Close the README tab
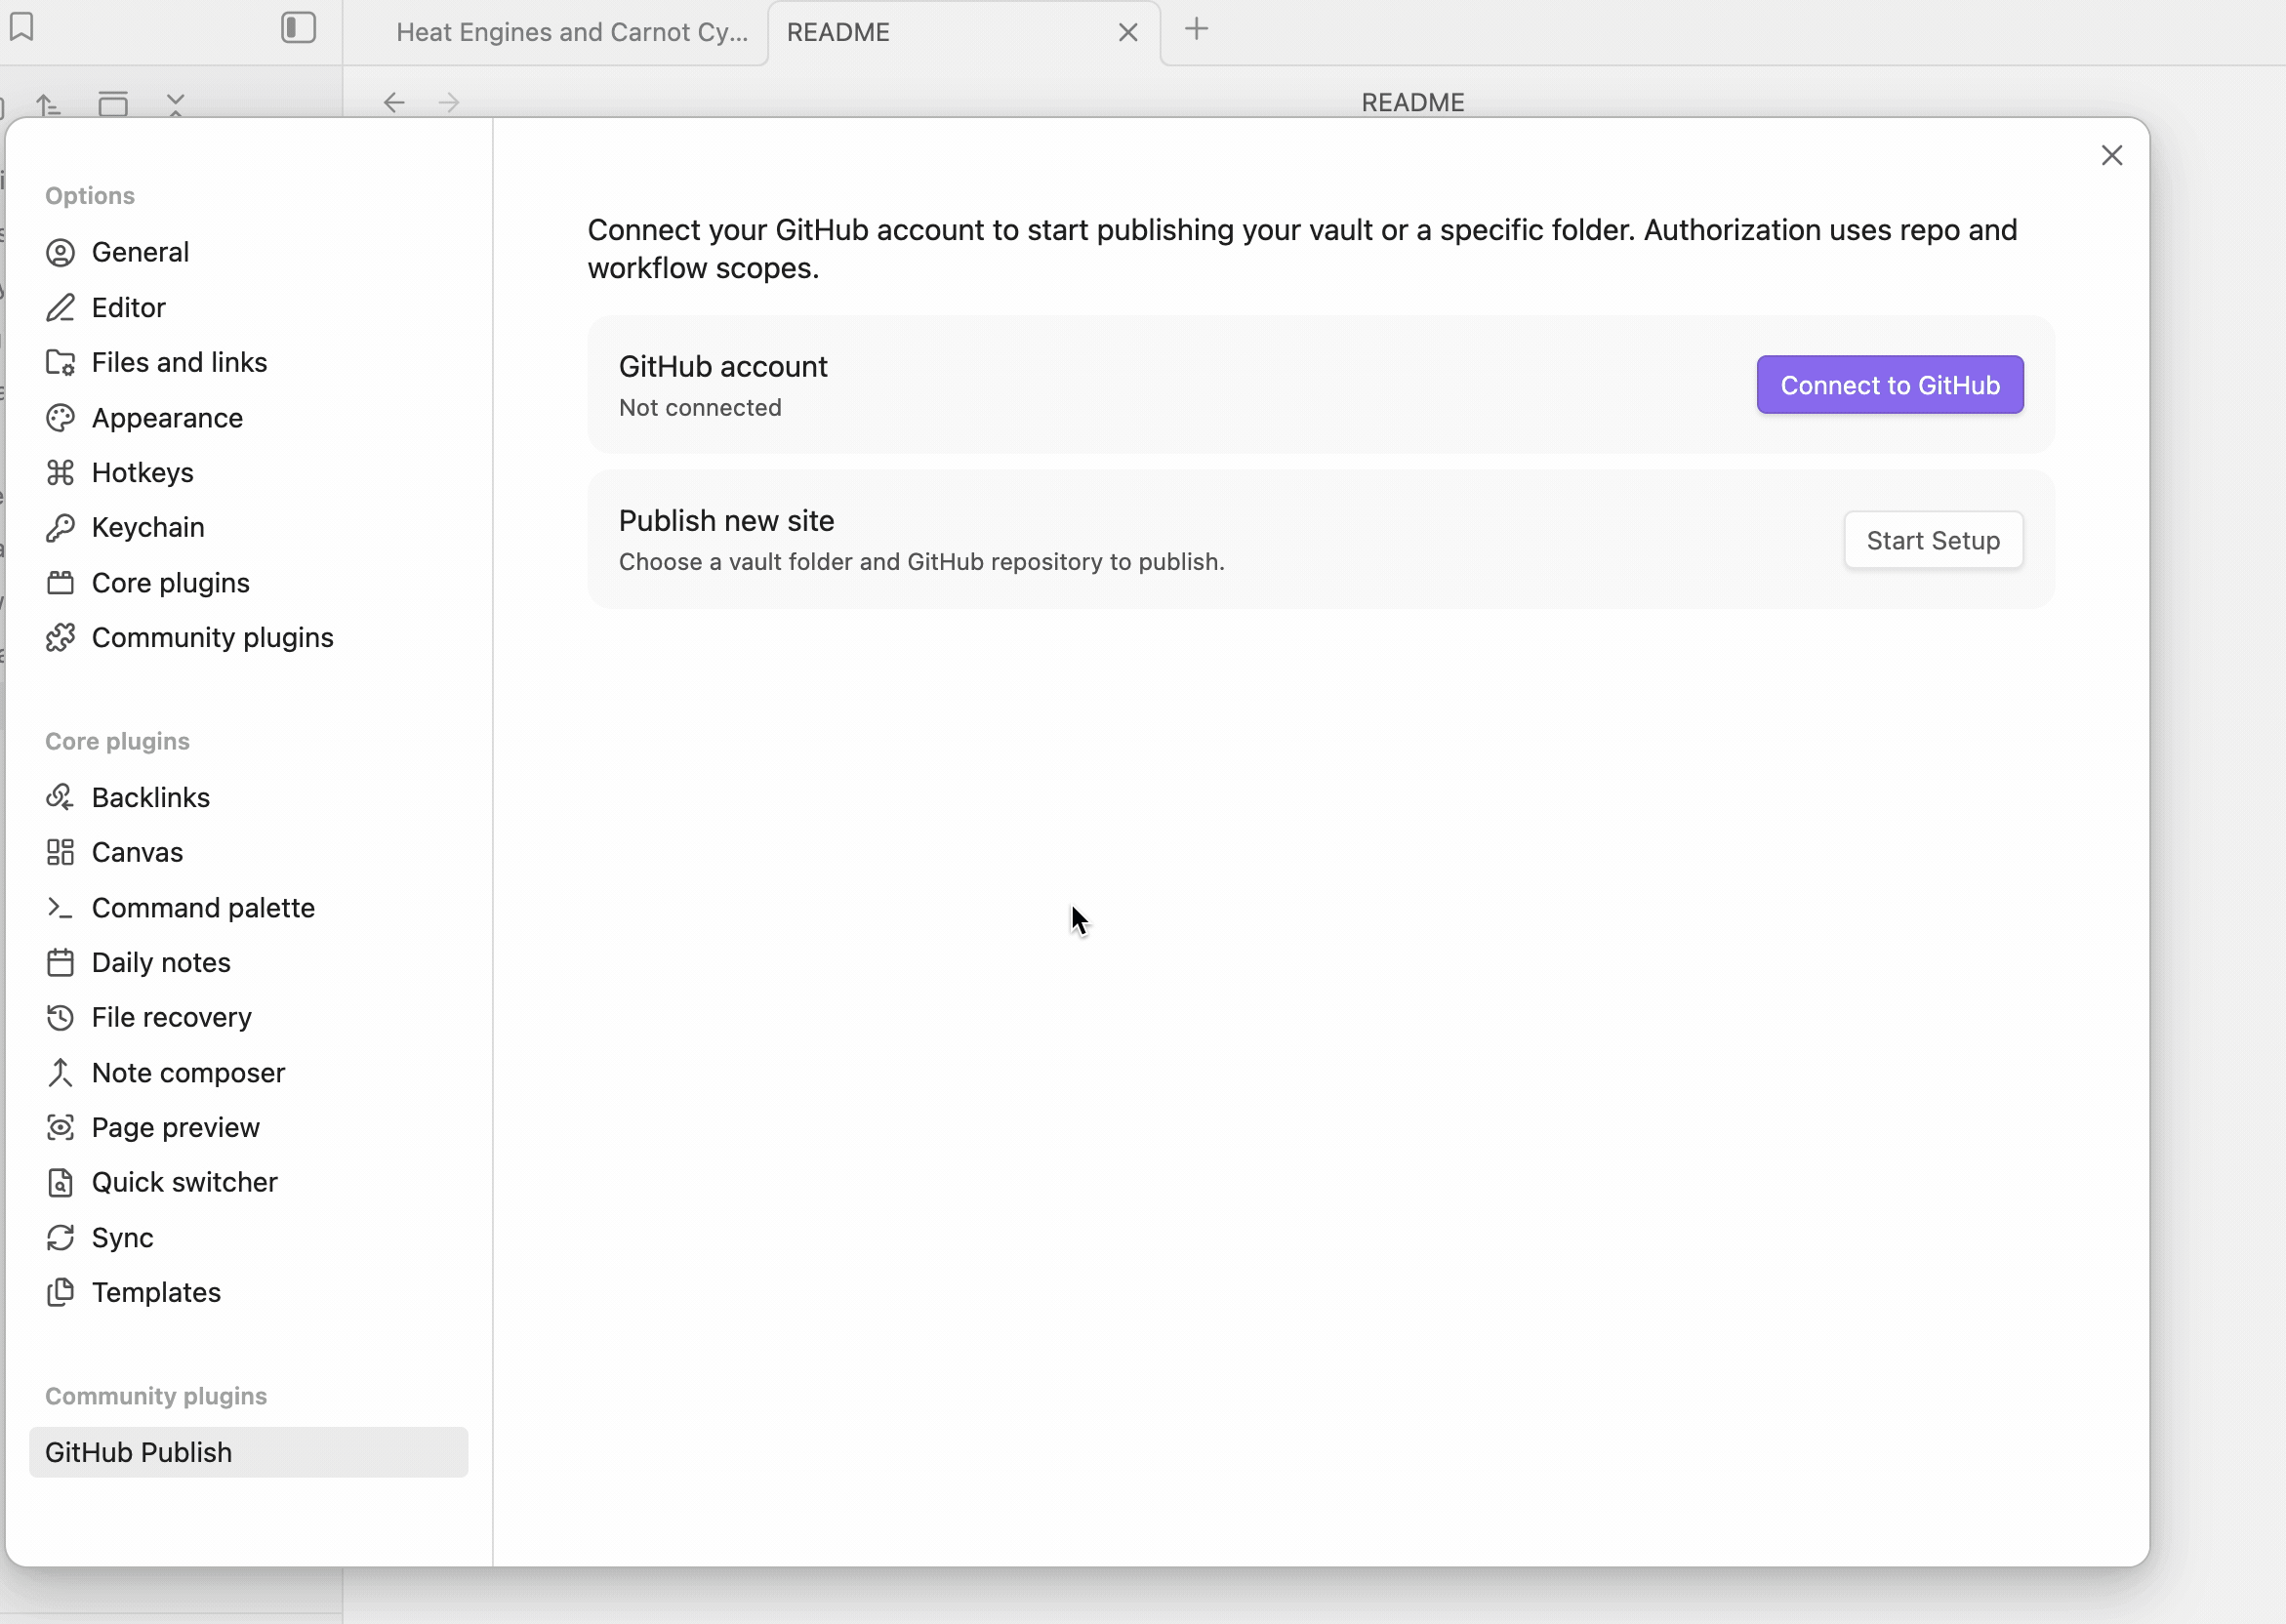 pyautogui.click(x=1128, y=32)
